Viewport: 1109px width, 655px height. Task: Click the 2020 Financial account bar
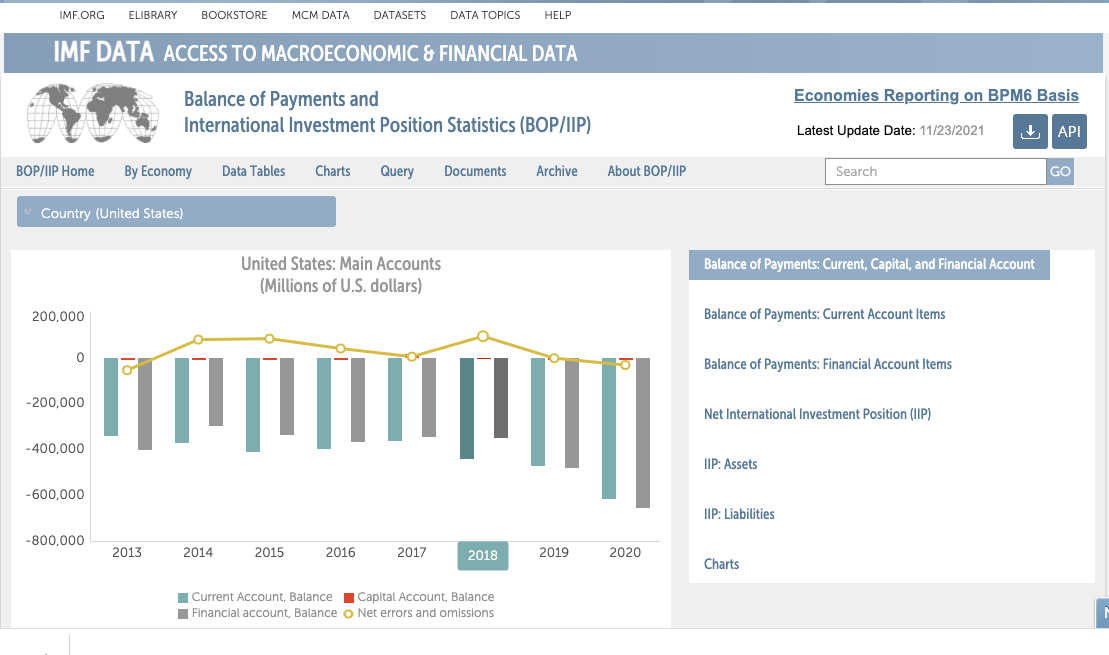pos(643,433)
